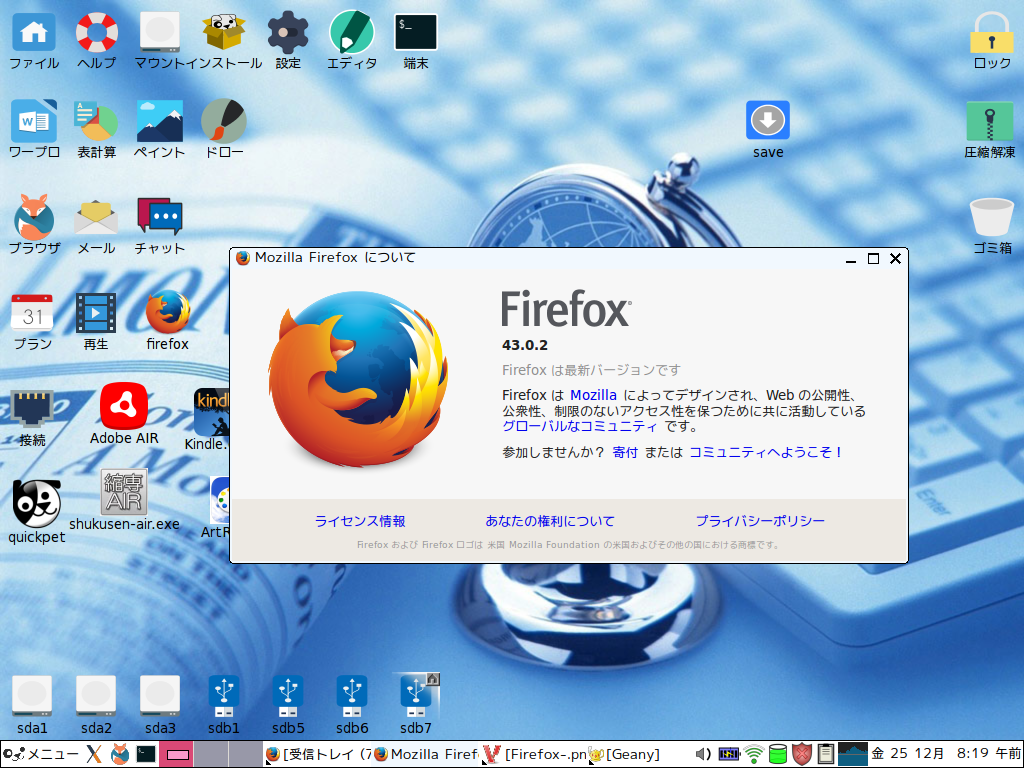Open the sda1 drive icon
The height and width of the screenshot is (768, 1024).
point(32,696)
